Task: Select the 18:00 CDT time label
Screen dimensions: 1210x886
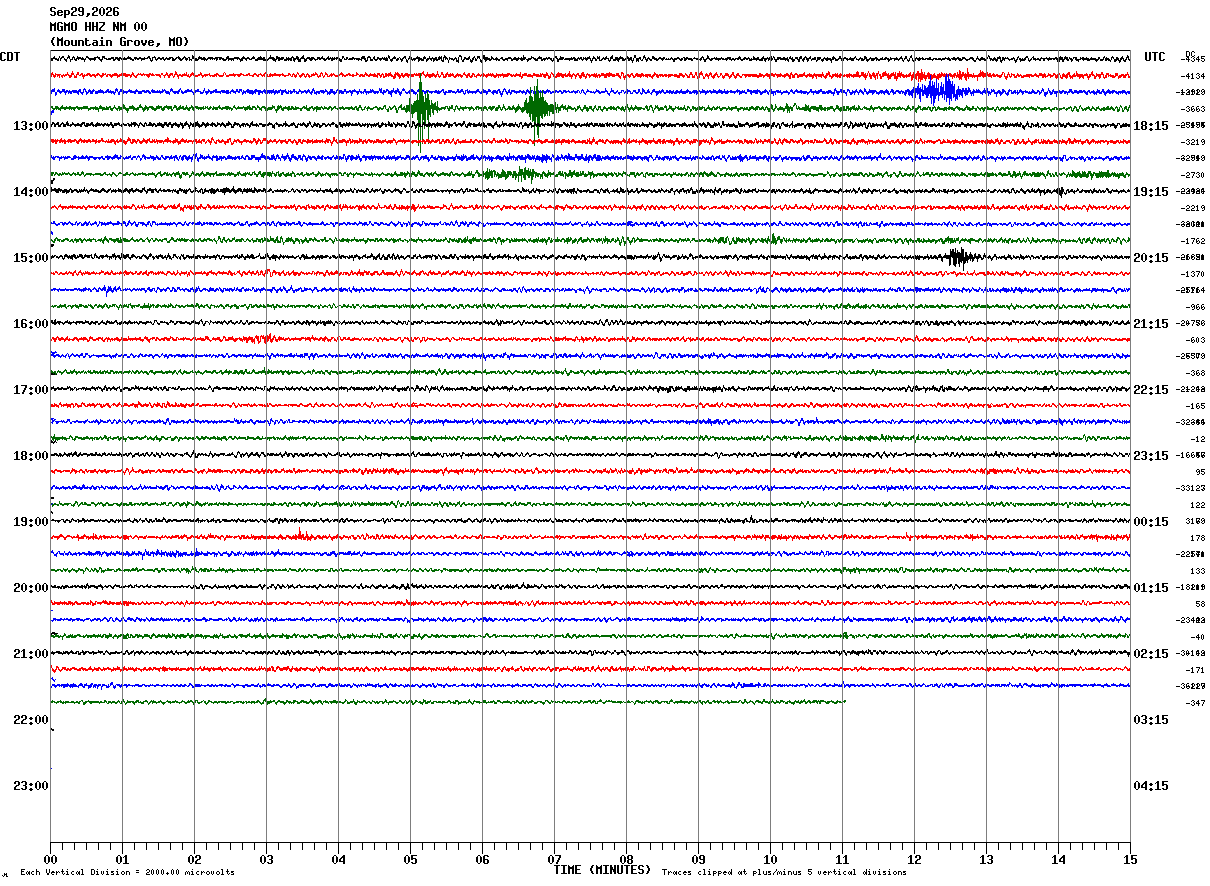Action: point(30,456)
